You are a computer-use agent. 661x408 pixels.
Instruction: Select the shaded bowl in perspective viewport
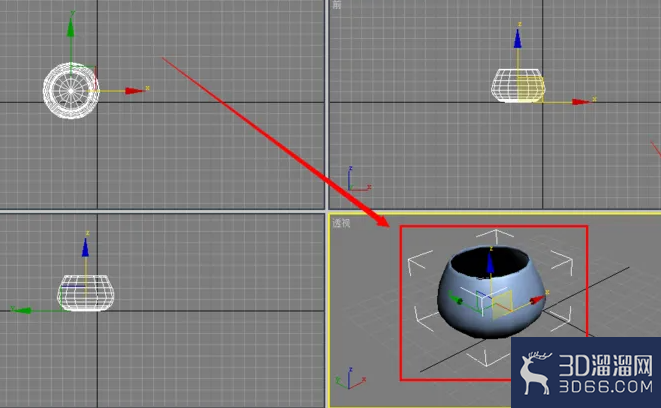491,292
